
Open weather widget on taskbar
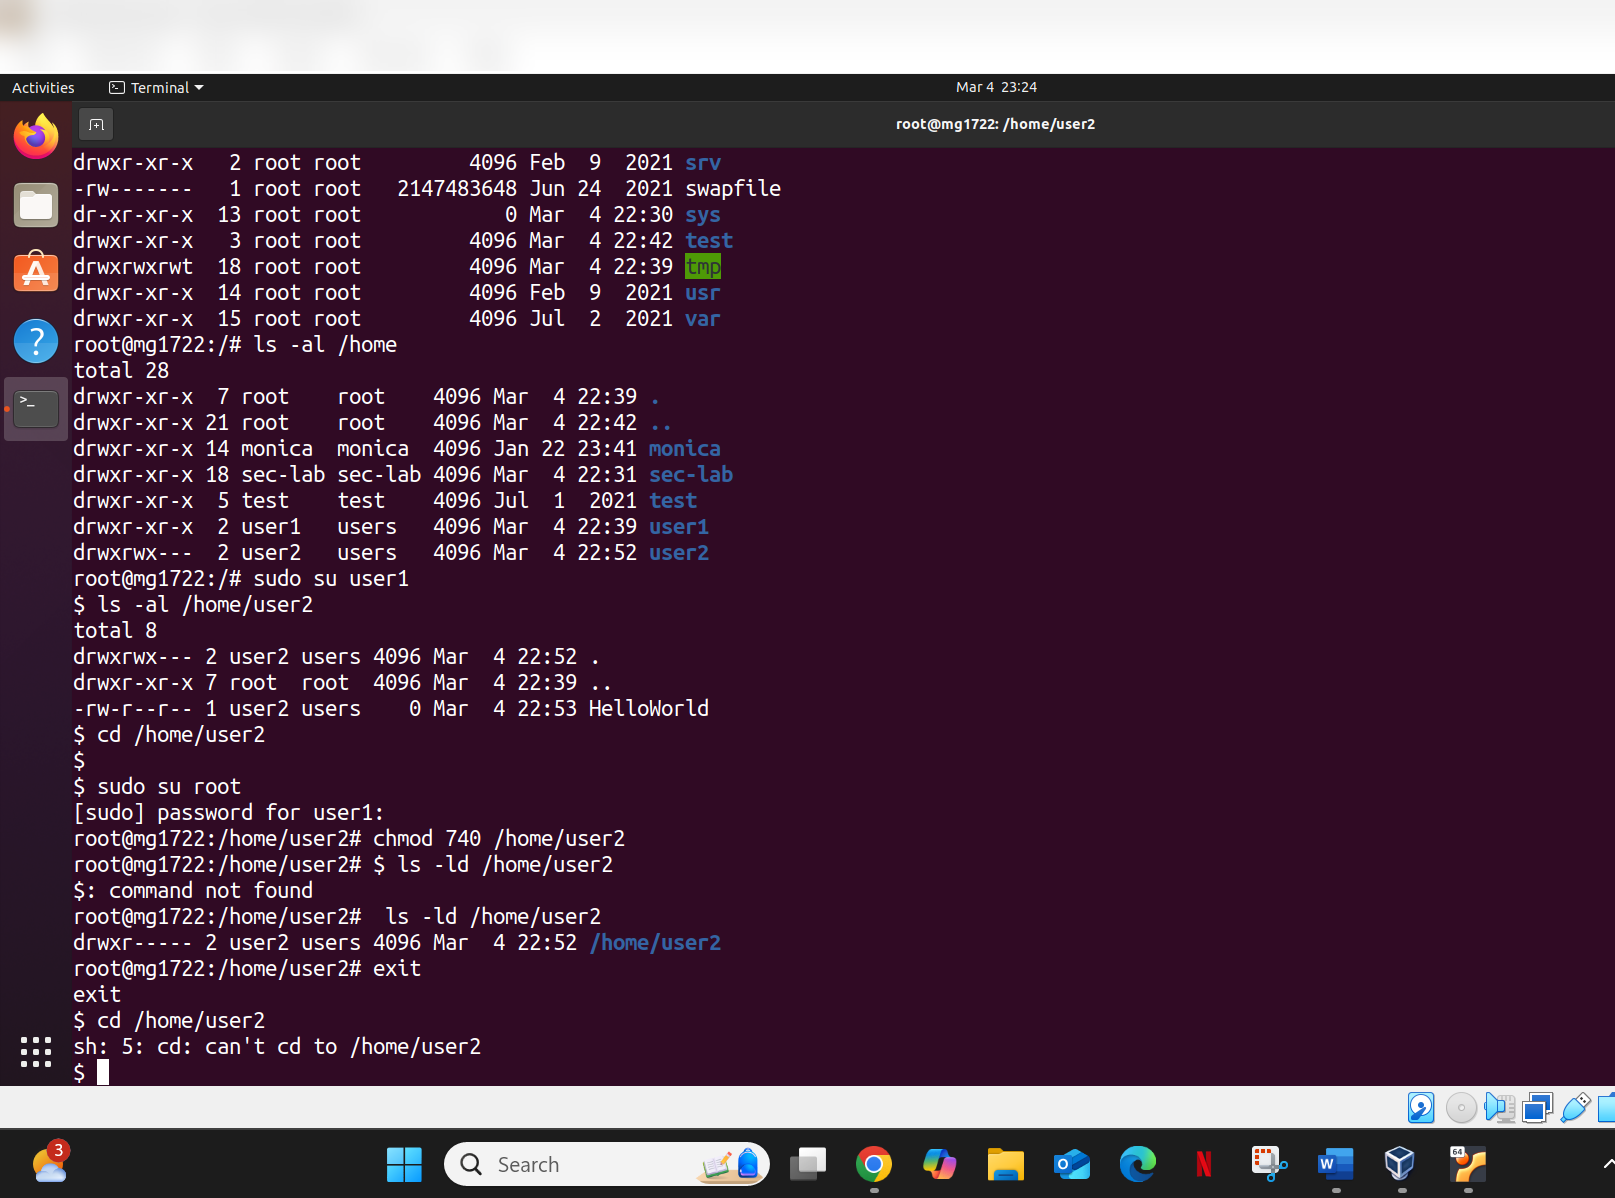pos(49,1164)
